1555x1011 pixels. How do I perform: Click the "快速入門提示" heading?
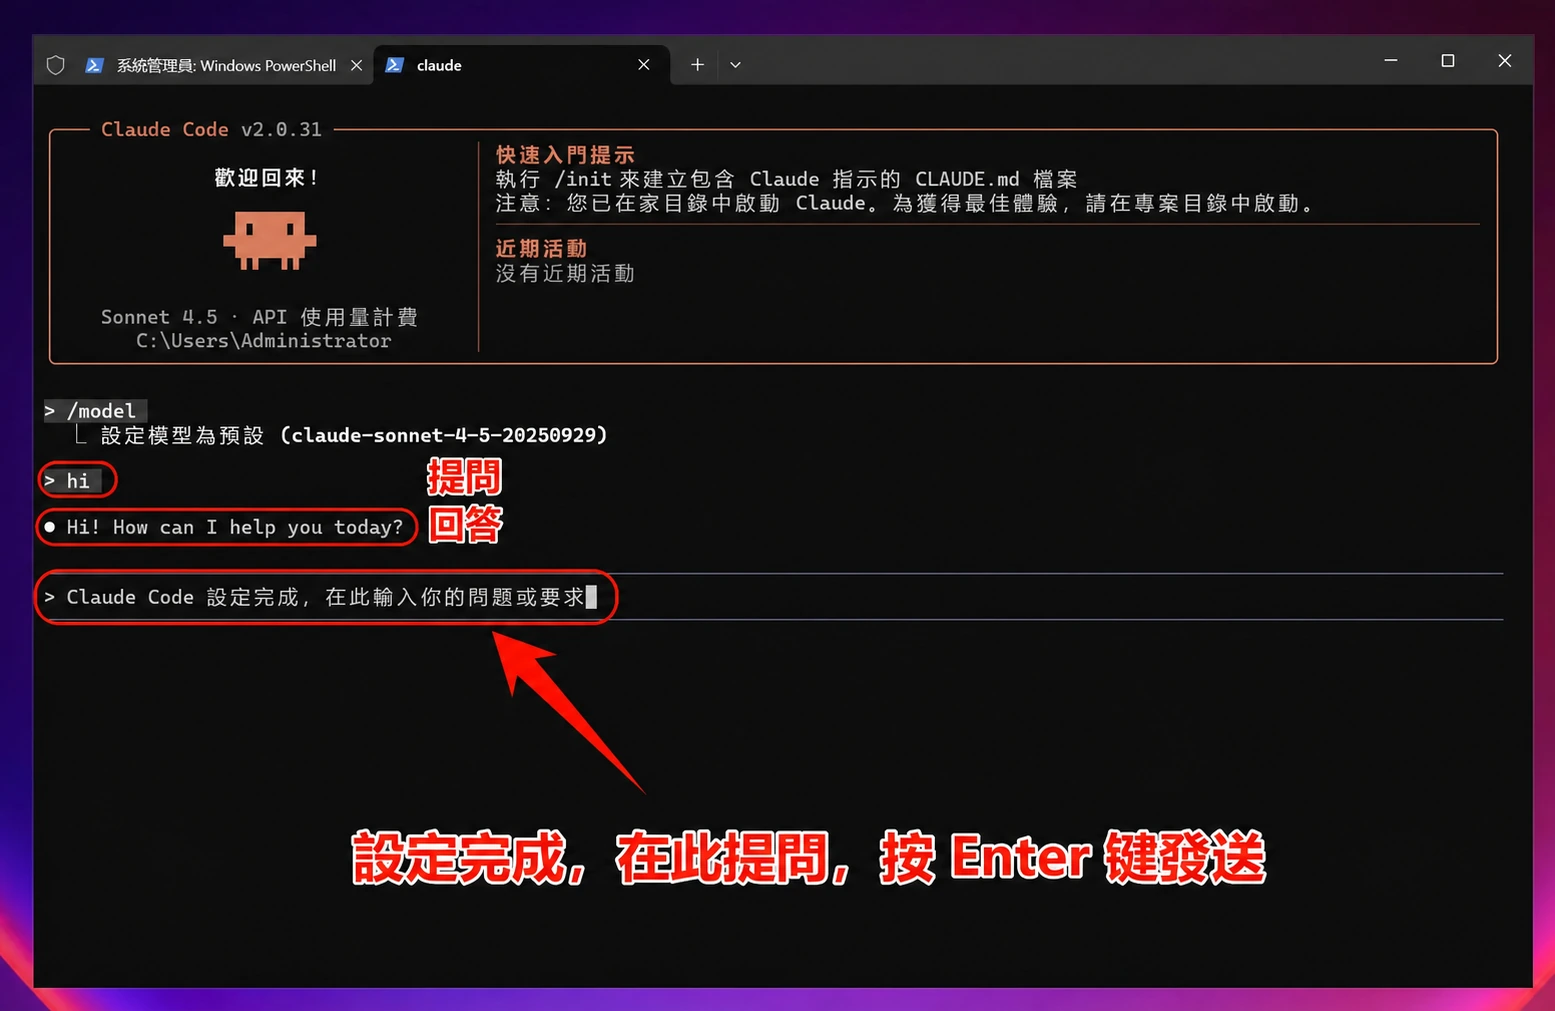[x=565, y=155]
